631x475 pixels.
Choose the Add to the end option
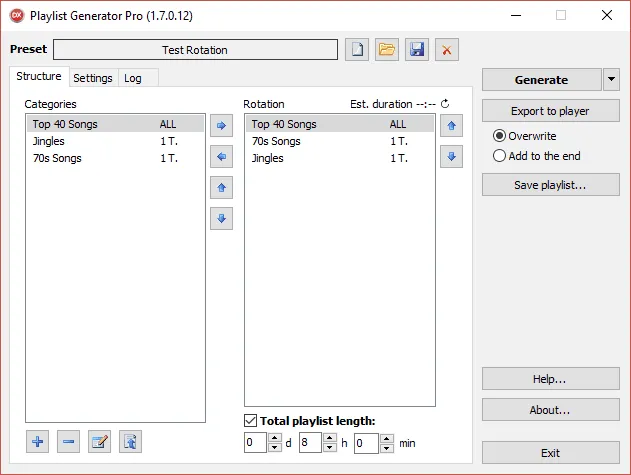pos(500,156)
